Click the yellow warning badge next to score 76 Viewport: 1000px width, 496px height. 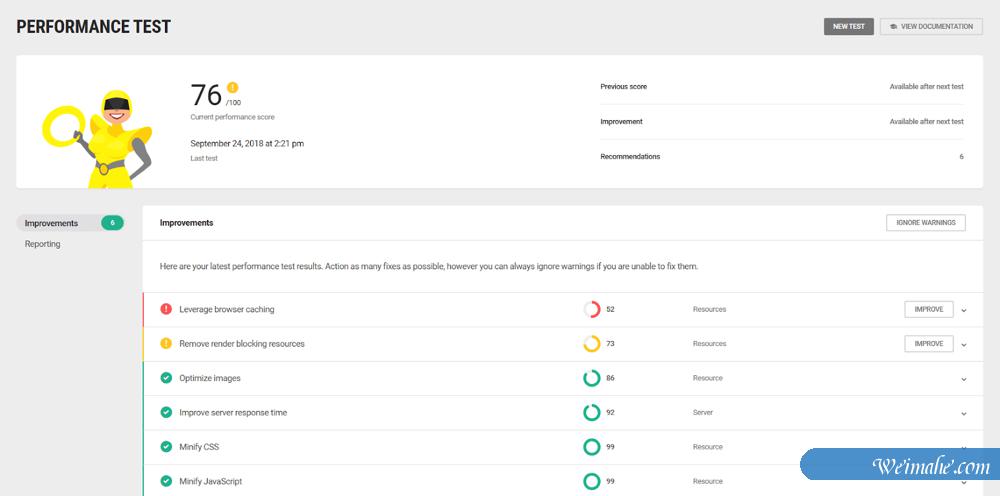[233, 87]
